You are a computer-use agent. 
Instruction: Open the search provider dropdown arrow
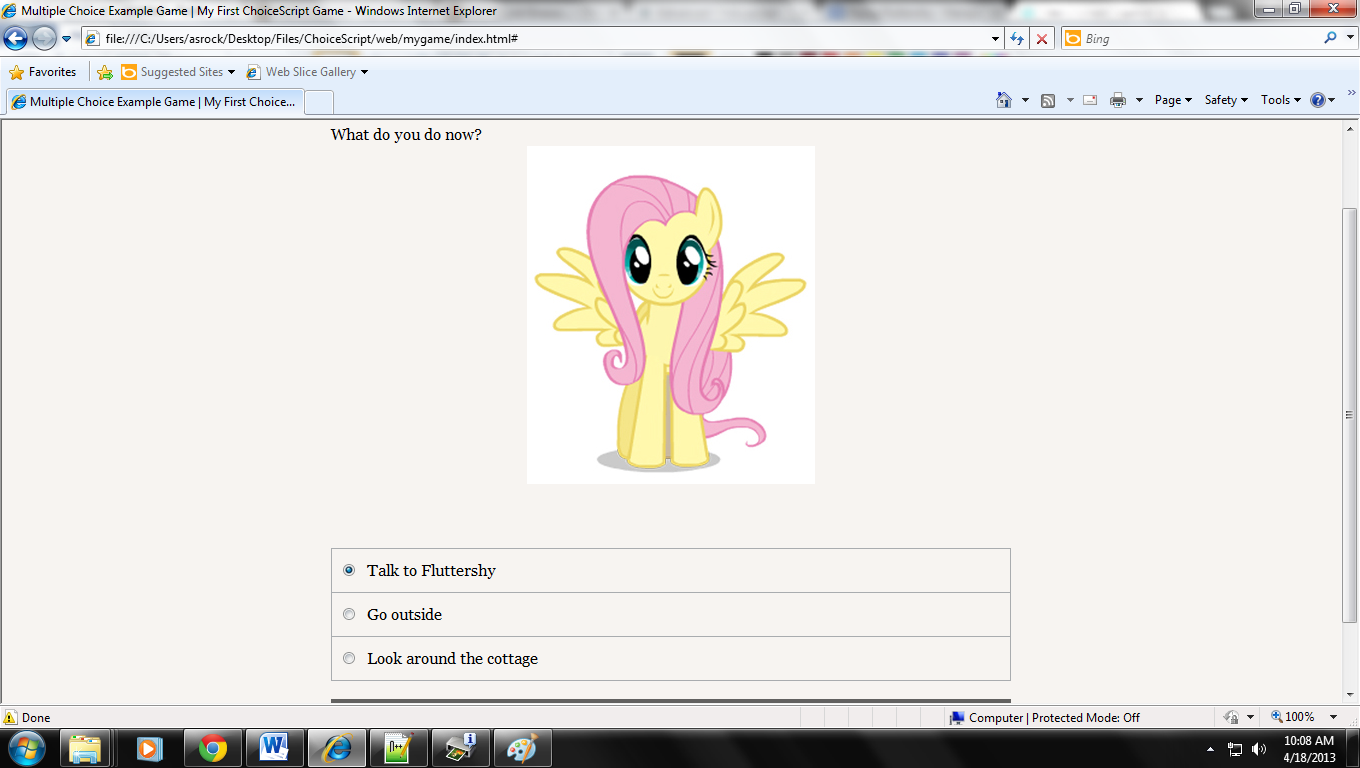[x=1348, y=39]
